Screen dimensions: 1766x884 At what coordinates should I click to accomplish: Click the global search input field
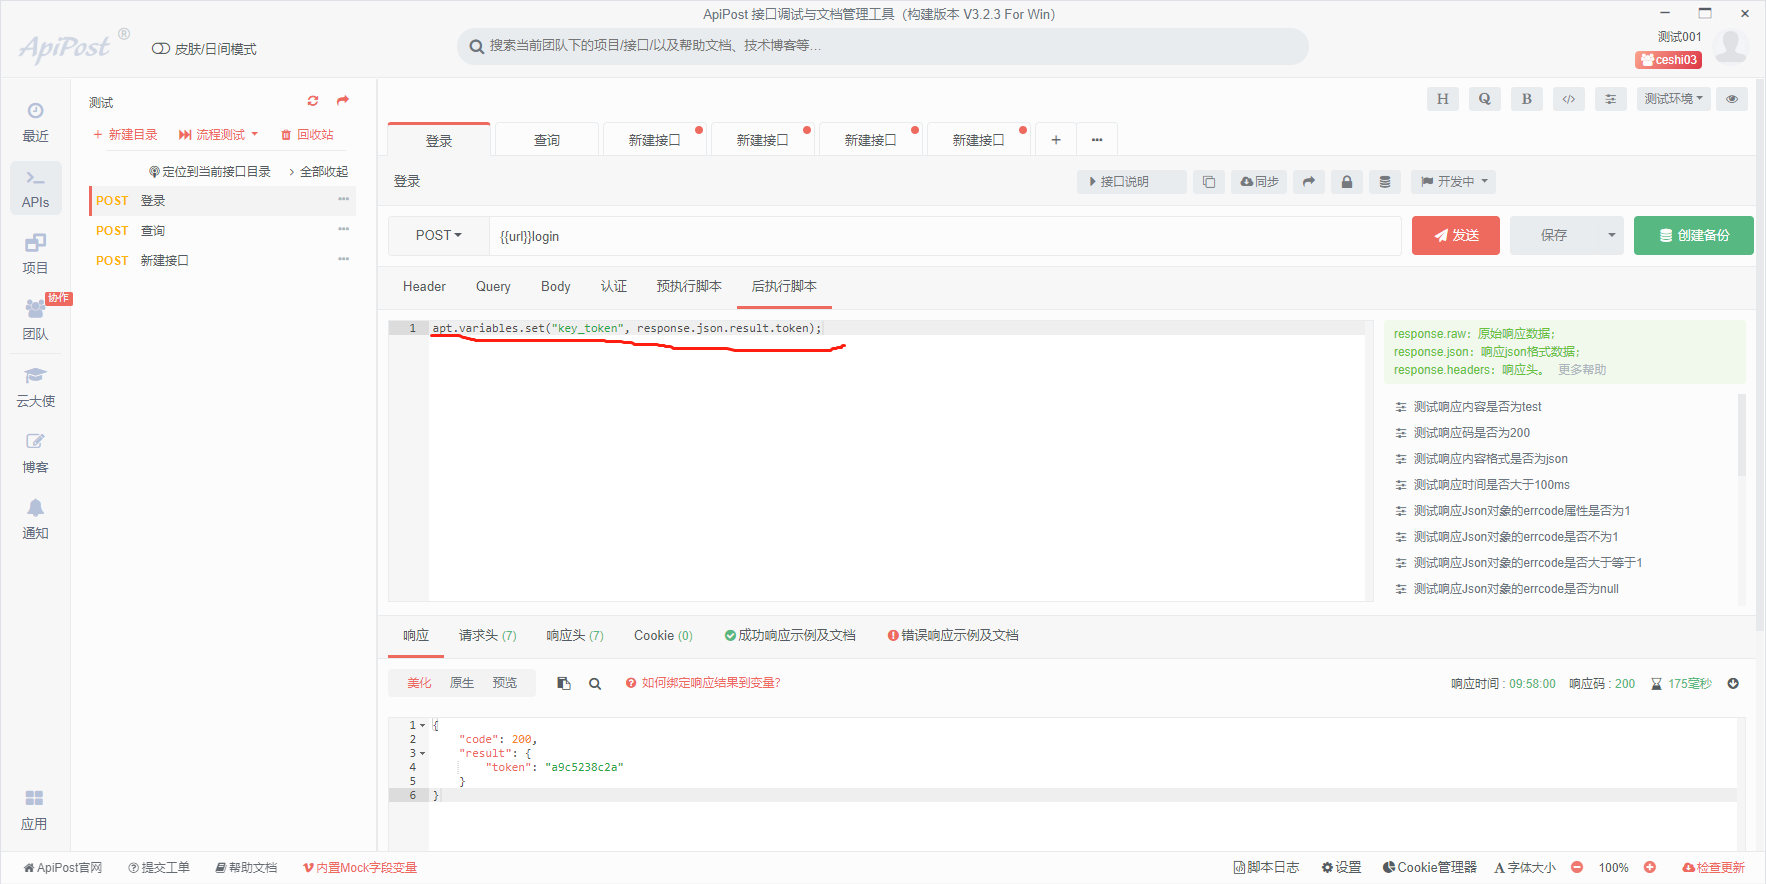pos(883,46)
